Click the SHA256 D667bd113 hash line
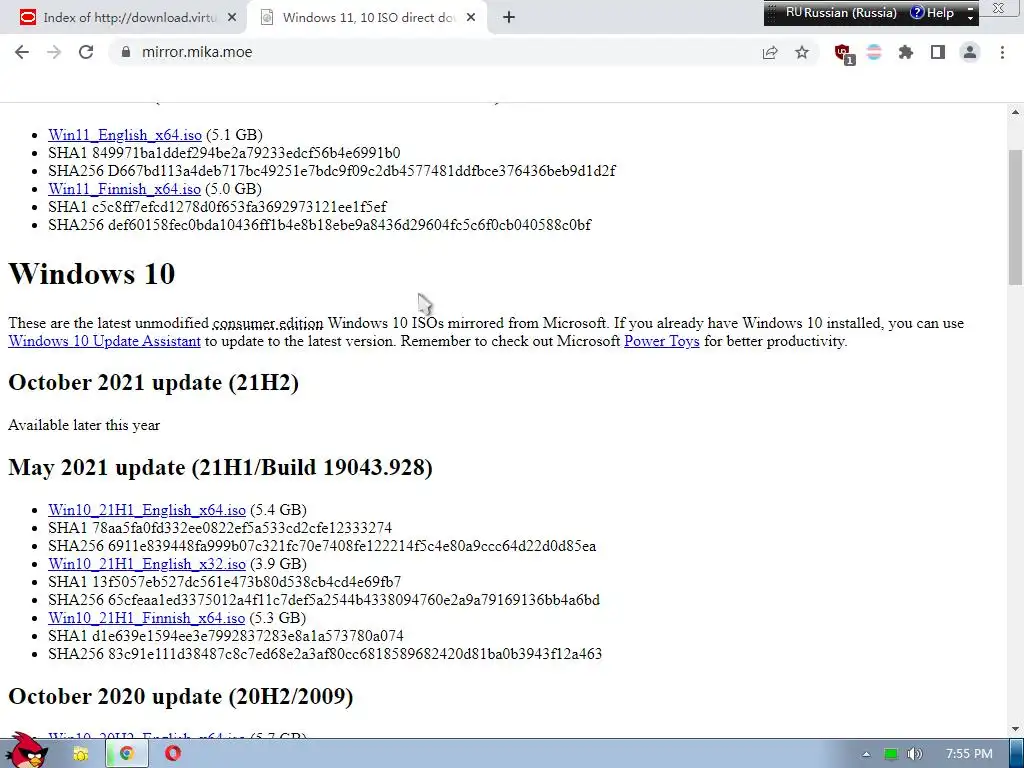 332,171
